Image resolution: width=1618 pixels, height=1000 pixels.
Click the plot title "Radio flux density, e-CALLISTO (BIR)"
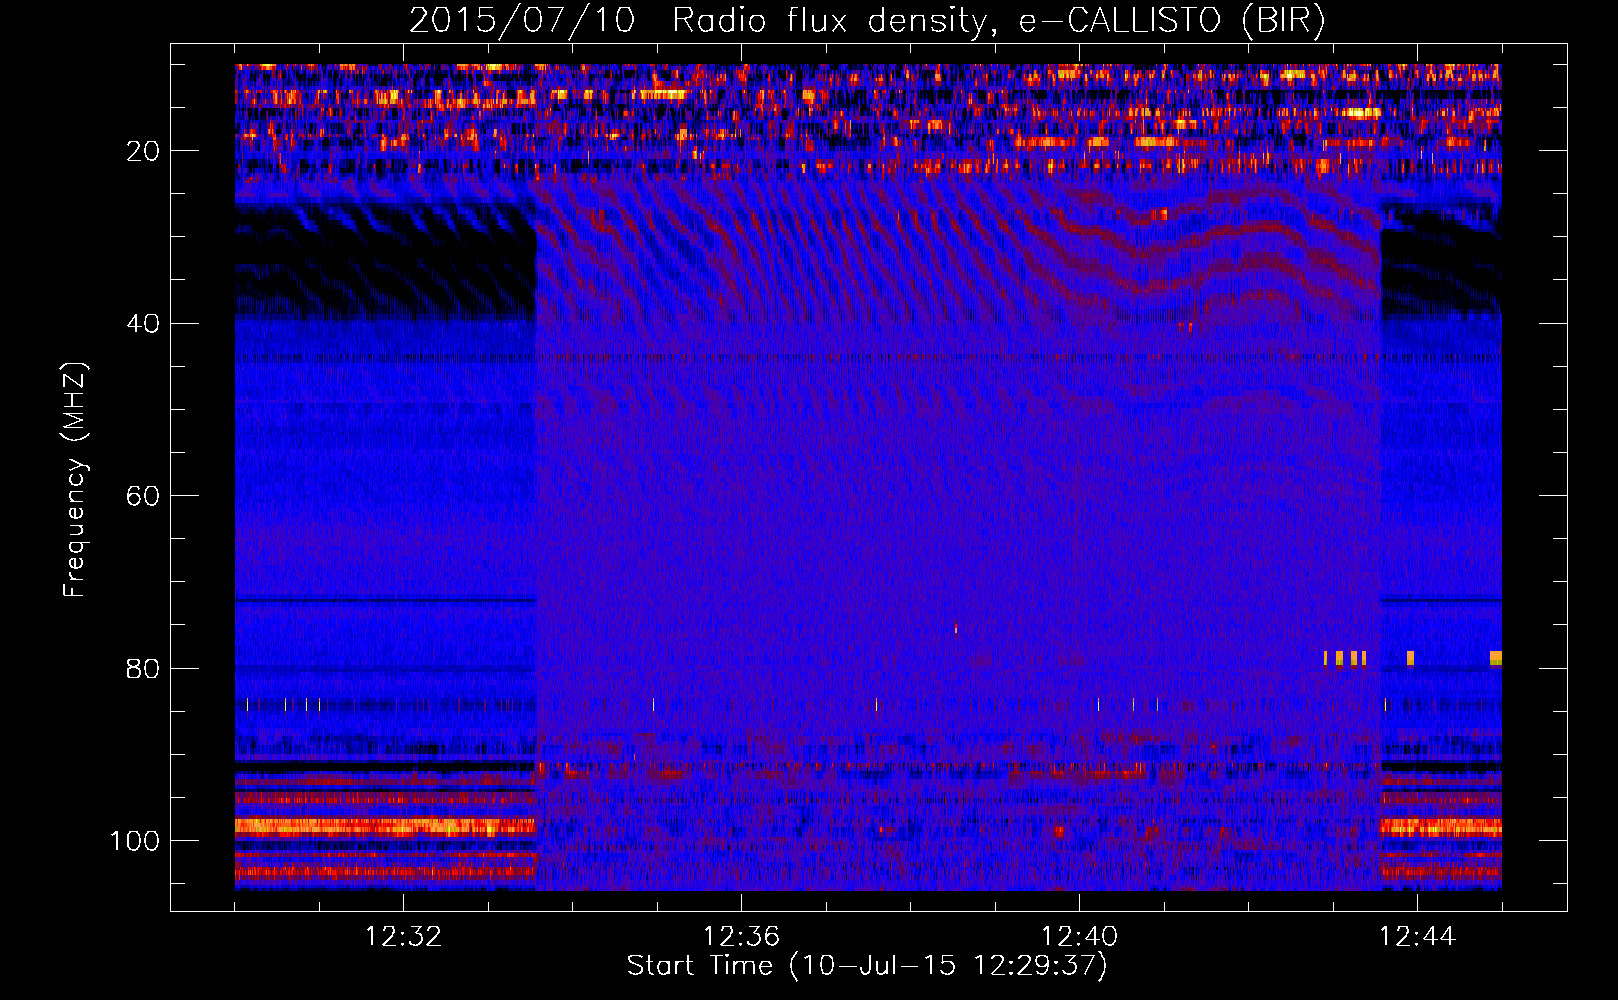pos(998,21)
